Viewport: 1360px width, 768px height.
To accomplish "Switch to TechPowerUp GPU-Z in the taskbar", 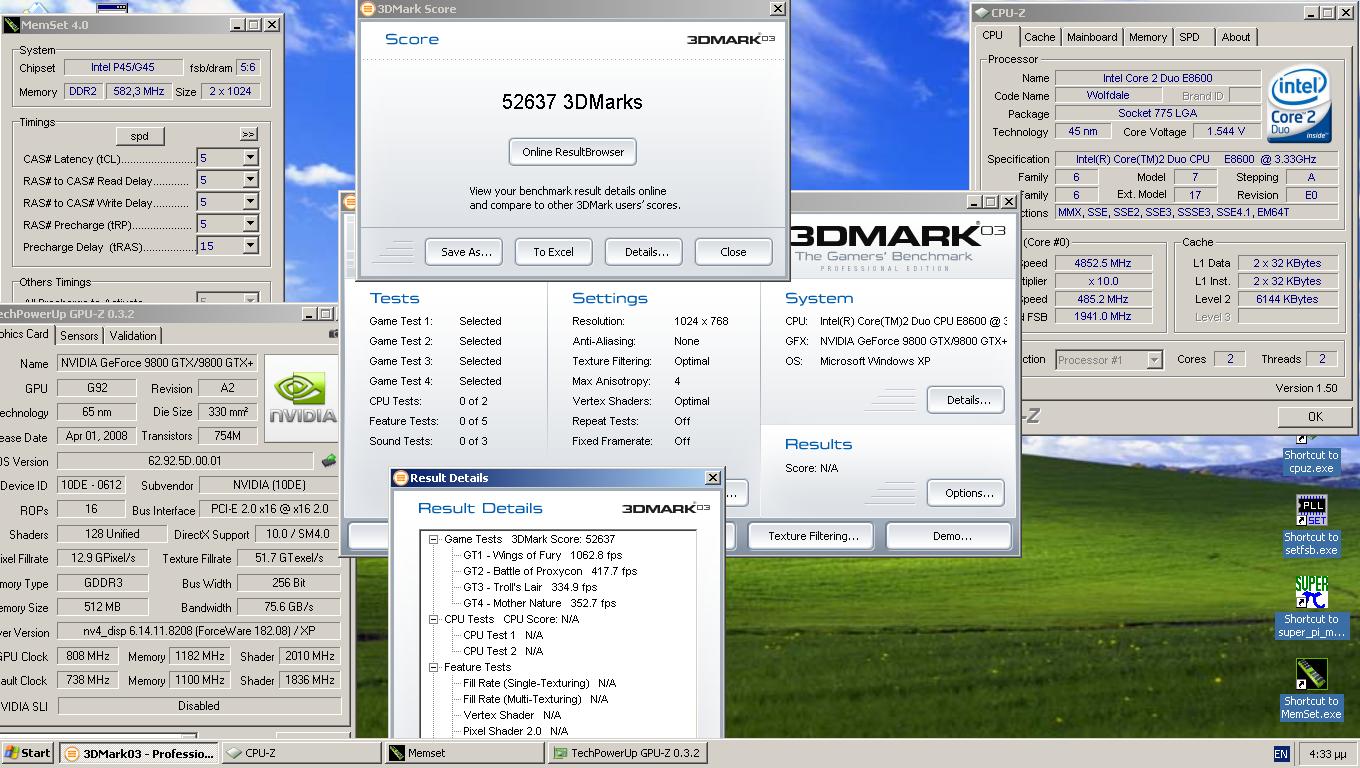I will (627, 753).
